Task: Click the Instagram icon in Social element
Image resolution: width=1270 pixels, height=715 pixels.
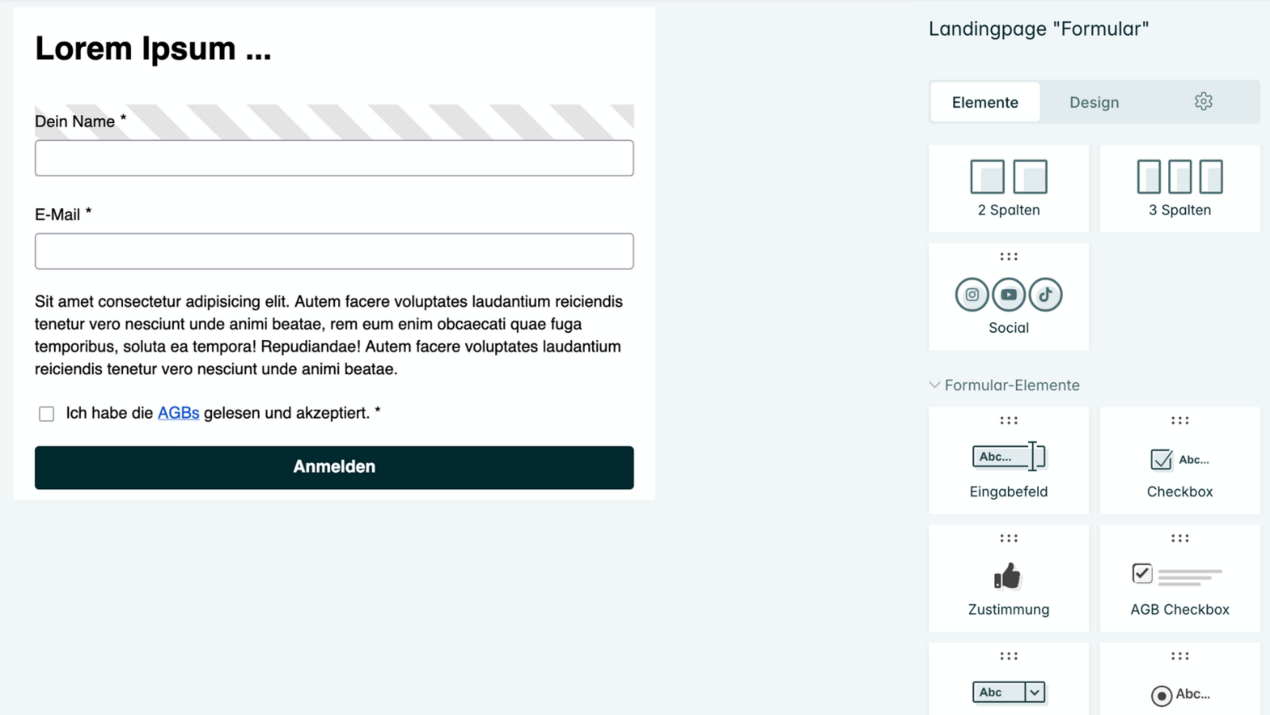Action: (x=972, y=295)
